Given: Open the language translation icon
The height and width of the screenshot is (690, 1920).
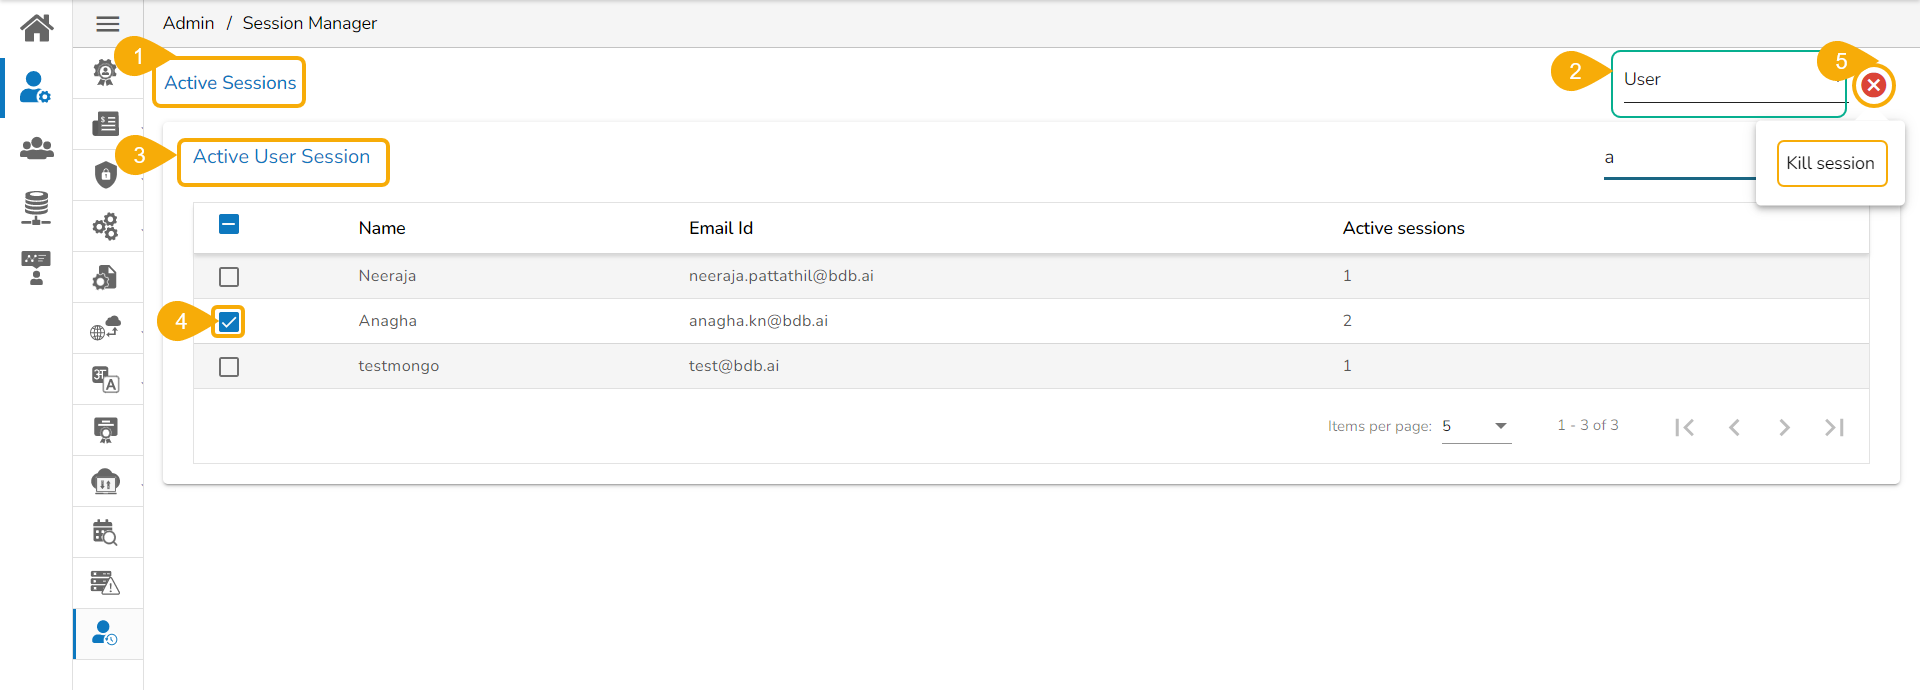Looking at the screenshot, I should [106, 379].
